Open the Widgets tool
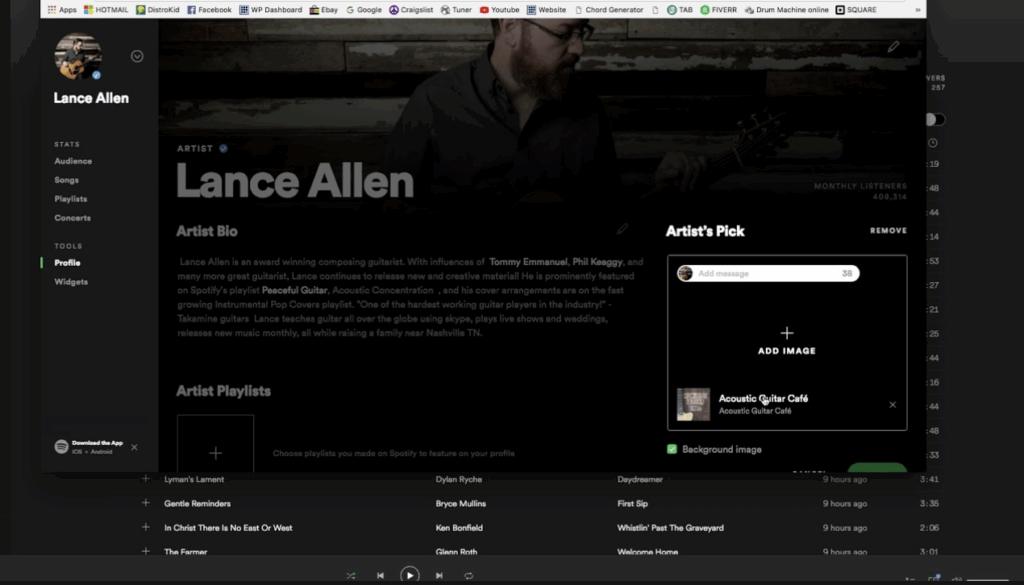Screen dimensions: 1024x585 pos(71,282)
